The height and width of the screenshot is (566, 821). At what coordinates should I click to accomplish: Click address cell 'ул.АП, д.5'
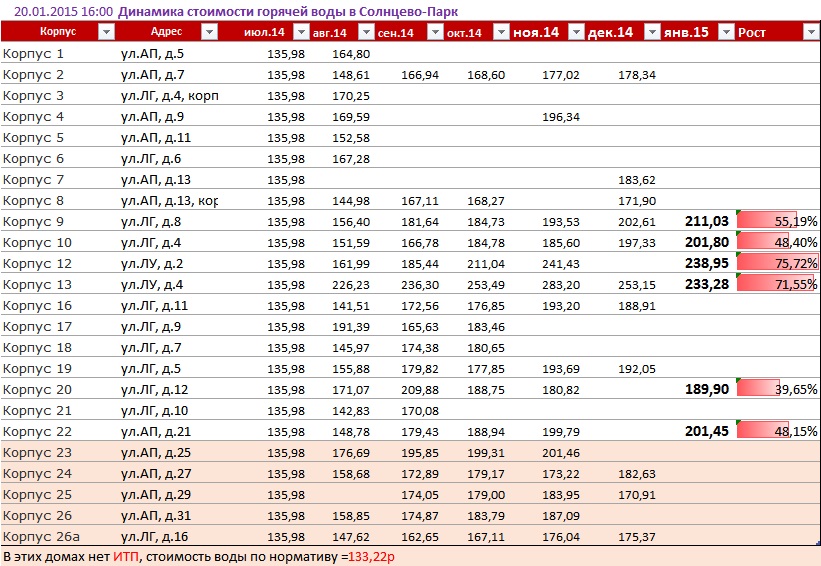tap(152, 53)
